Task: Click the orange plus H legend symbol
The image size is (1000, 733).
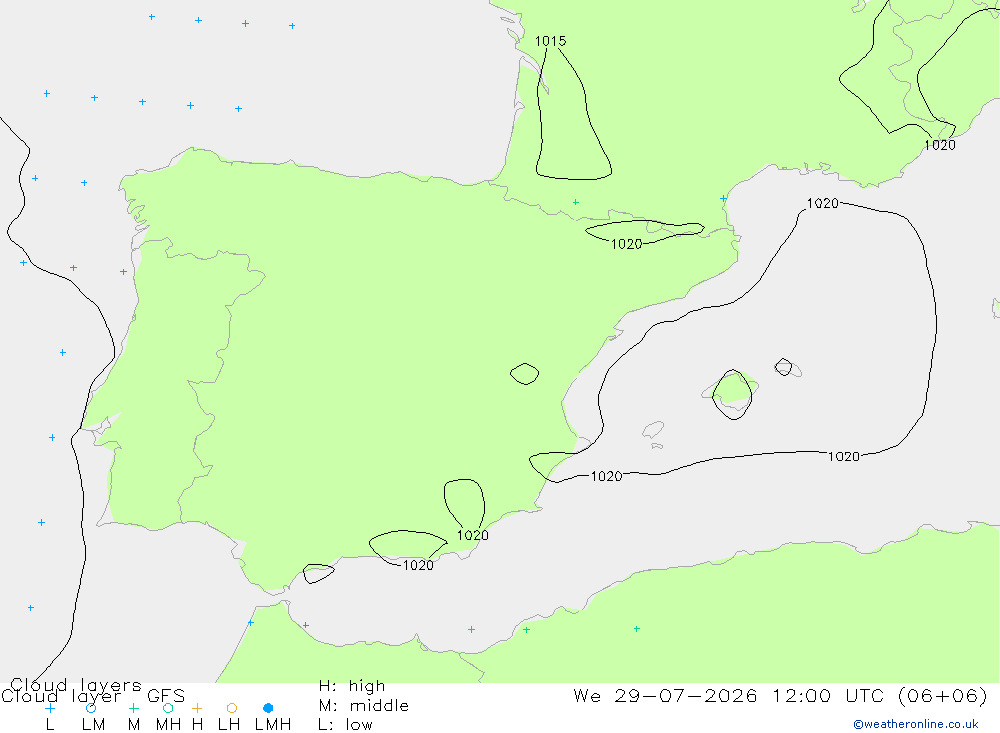Action: [x=197, y=708]
